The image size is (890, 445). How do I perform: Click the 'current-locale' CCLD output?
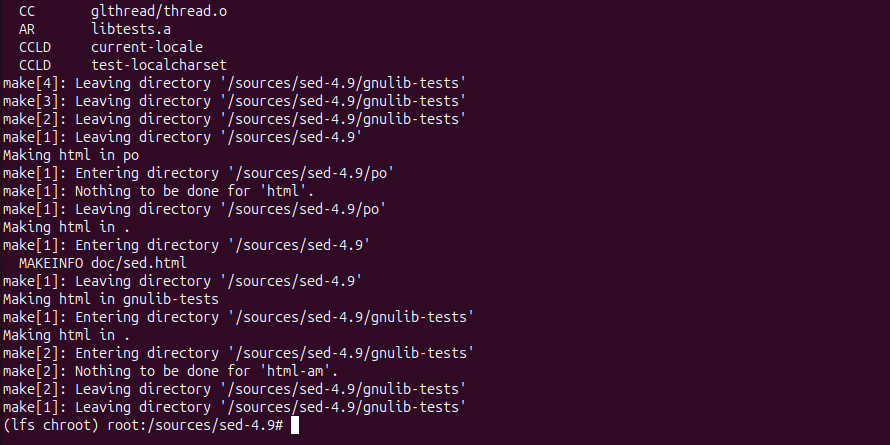146,47
